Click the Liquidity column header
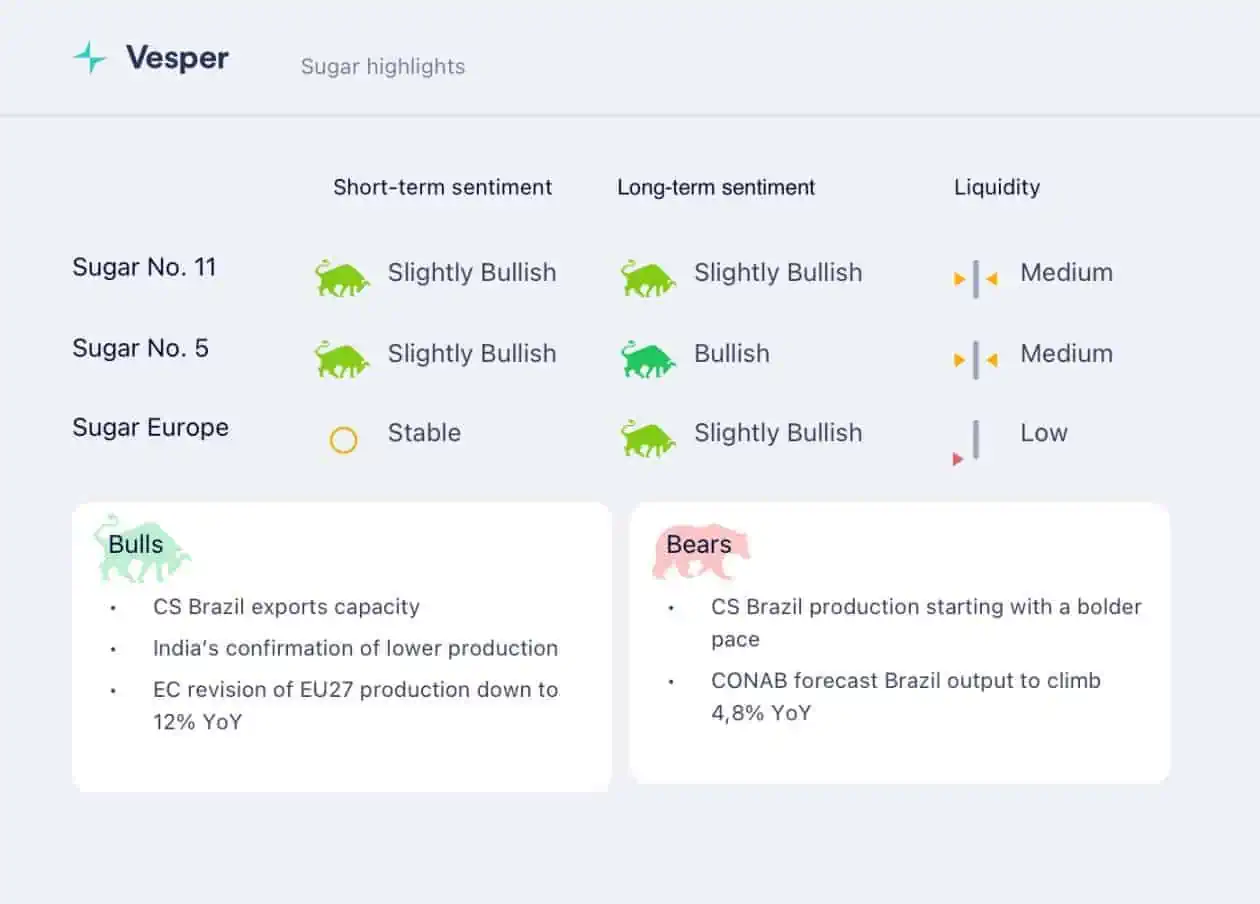The height and width of the screenshot is (904, 1260). (997, 187)
